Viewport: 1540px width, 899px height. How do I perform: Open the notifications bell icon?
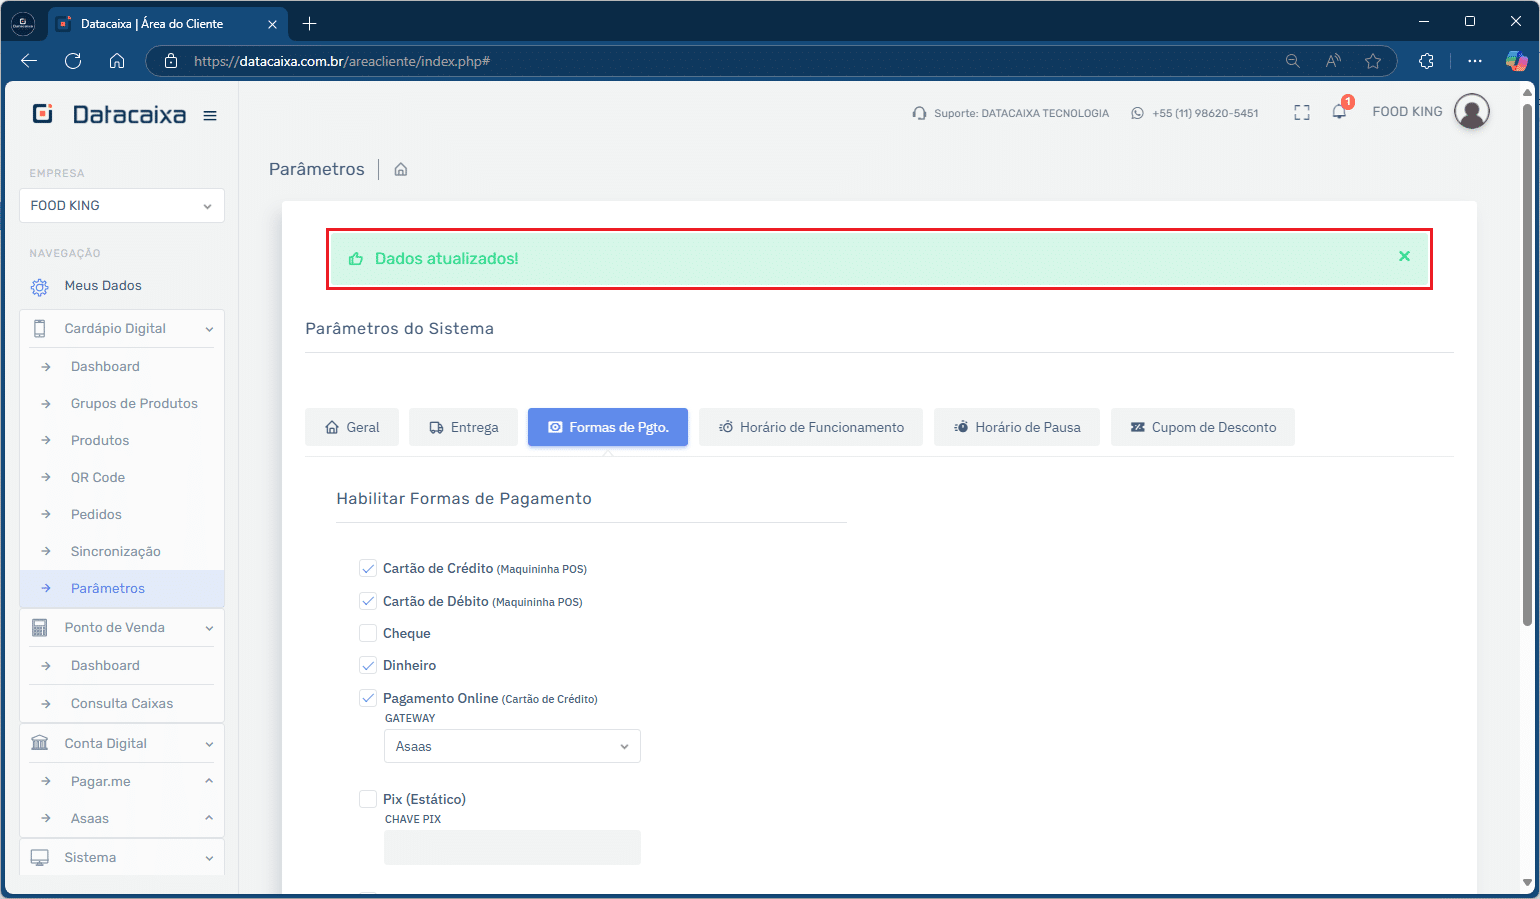pyautogui.click(x=1339, y=112)
